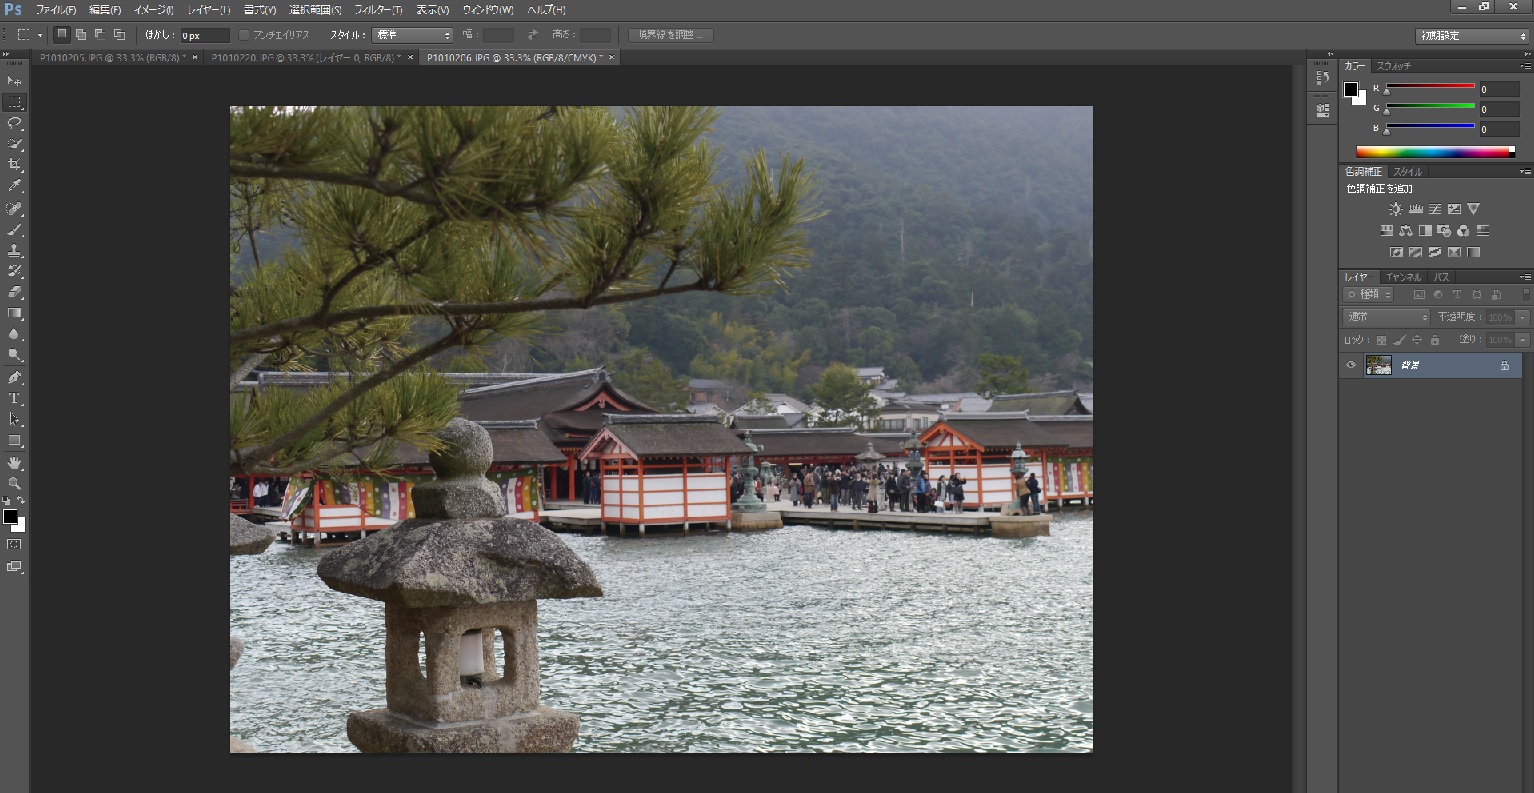Image resolution: width=1534 pixels, height=793 pixels.
Task: Hide the 背景 layer with eye icon
Action: (x=1351, y=365)
